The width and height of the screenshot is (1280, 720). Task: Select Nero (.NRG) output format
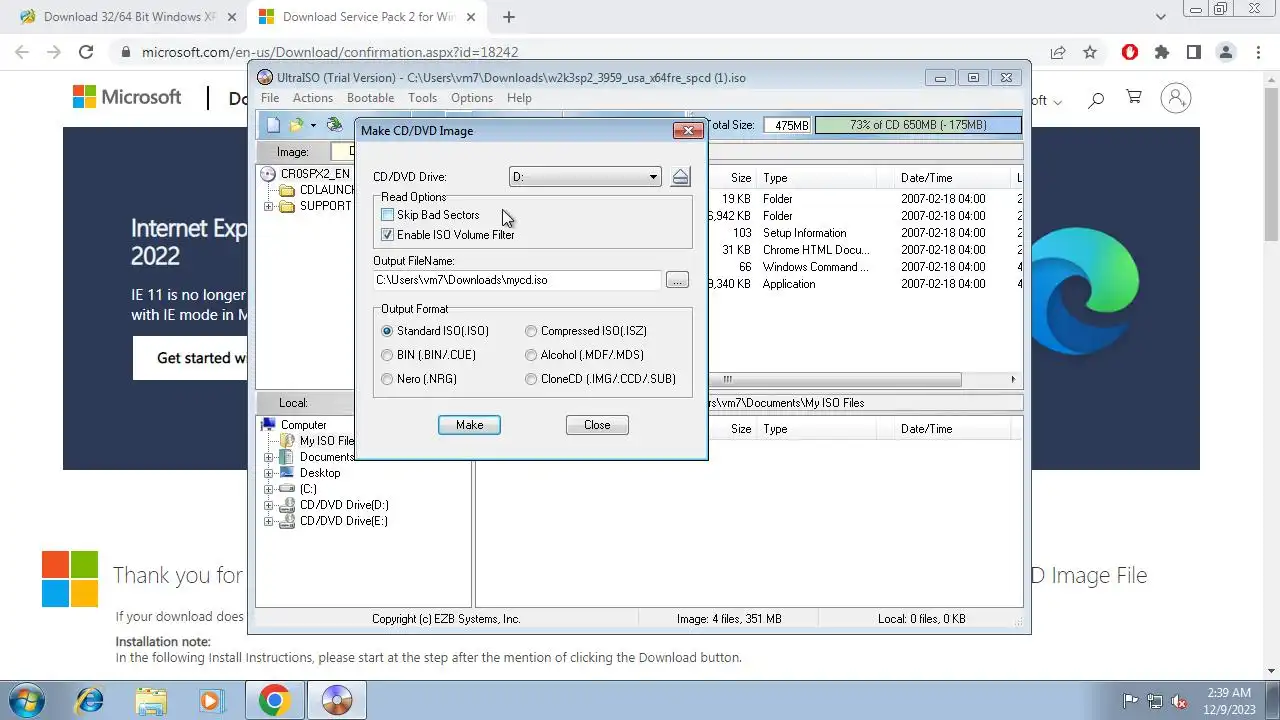tap(387, 379)
